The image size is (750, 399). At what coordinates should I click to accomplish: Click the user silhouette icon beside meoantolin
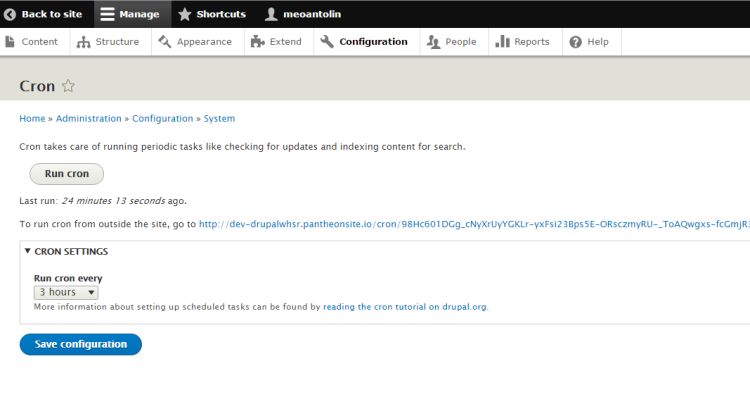pyautogui.click(x=271, y=14)
